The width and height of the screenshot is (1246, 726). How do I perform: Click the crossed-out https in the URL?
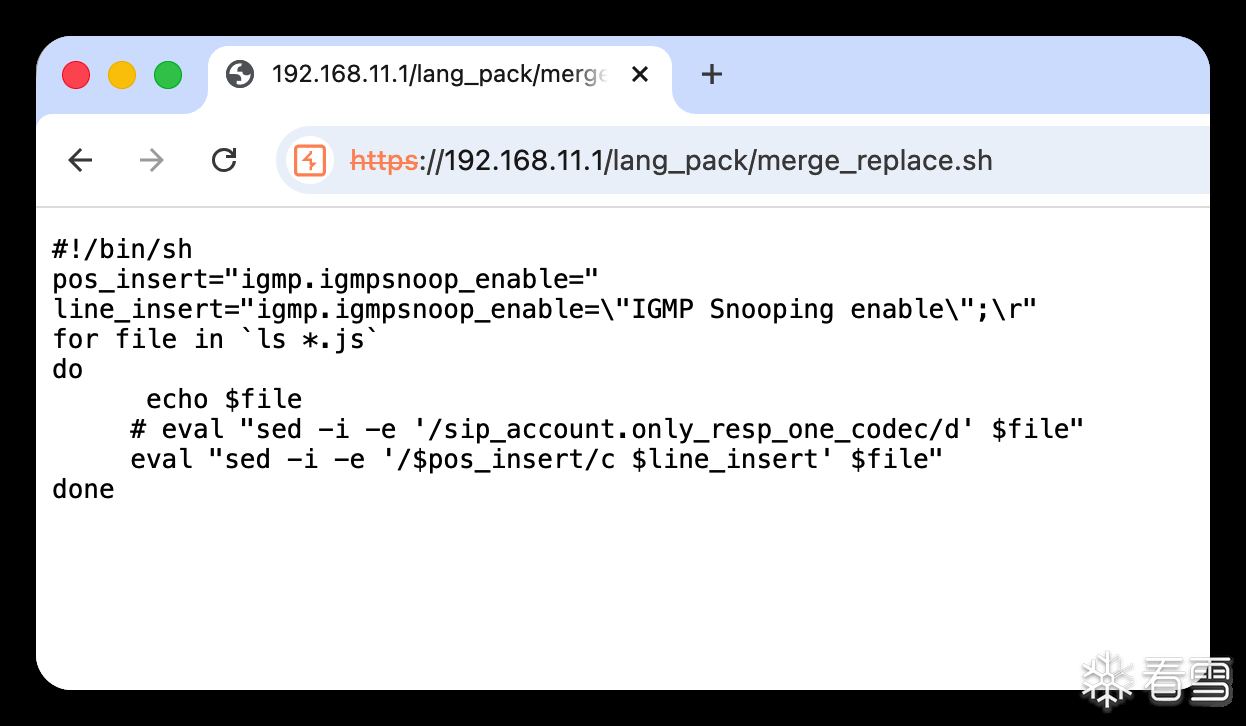pyautogui.click(x=384, y=160)
